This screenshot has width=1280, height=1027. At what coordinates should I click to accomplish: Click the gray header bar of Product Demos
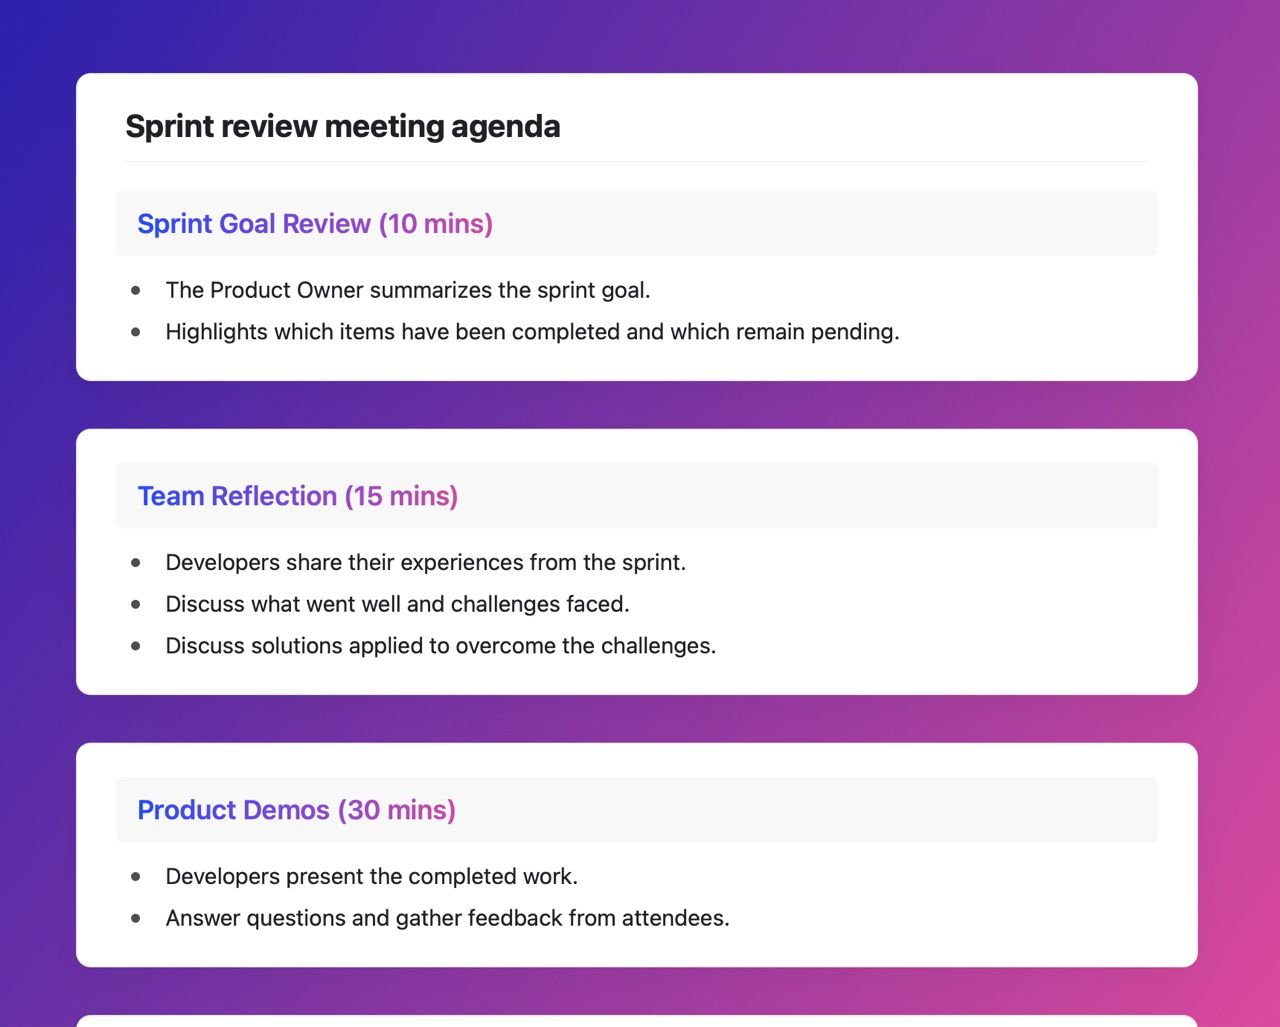click(x=800, y=809)
